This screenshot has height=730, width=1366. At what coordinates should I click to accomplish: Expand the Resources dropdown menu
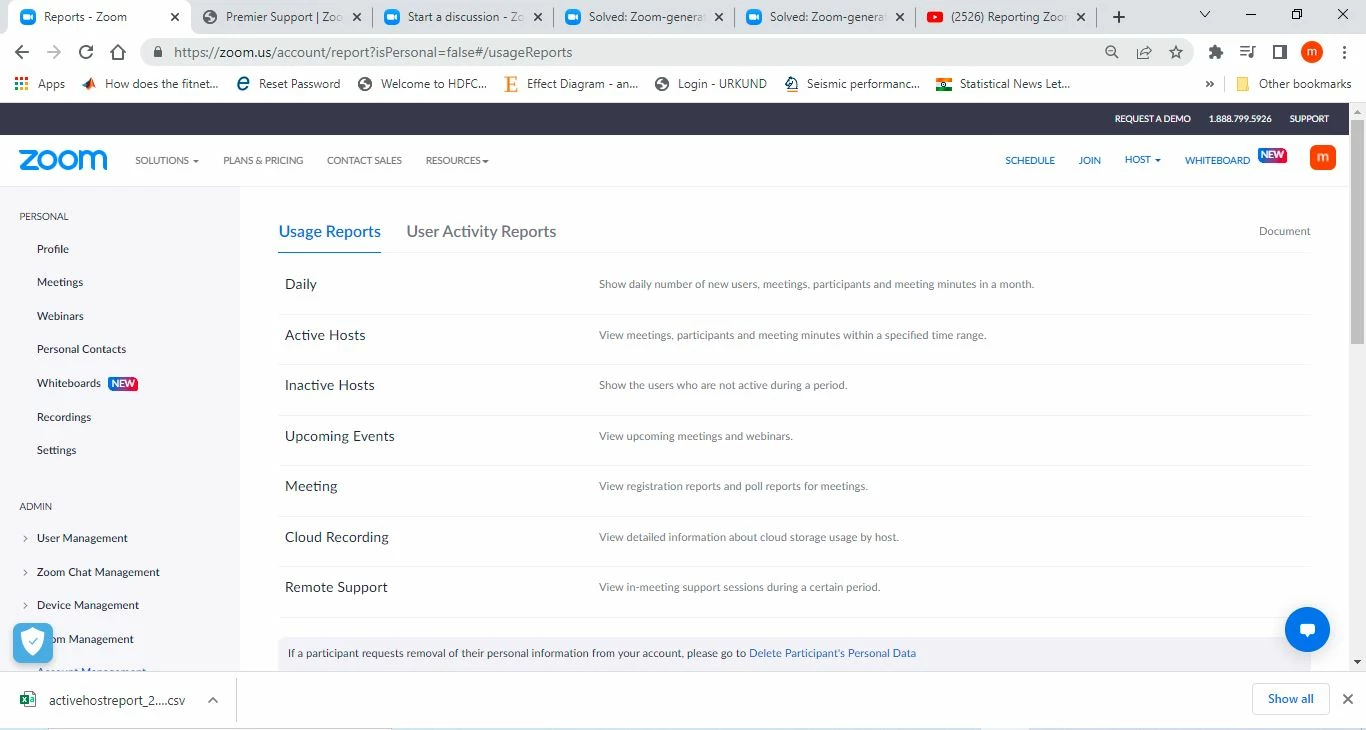(x=457, y=160)
